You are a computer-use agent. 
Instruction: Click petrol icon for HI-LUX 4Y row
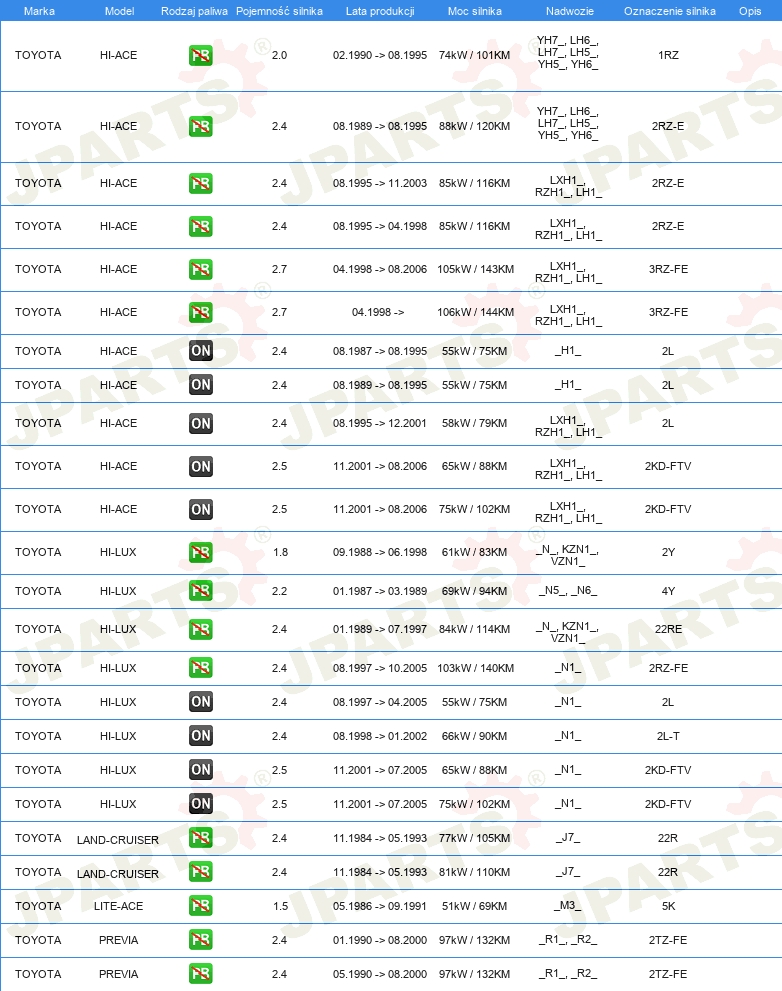coord(200,591)
